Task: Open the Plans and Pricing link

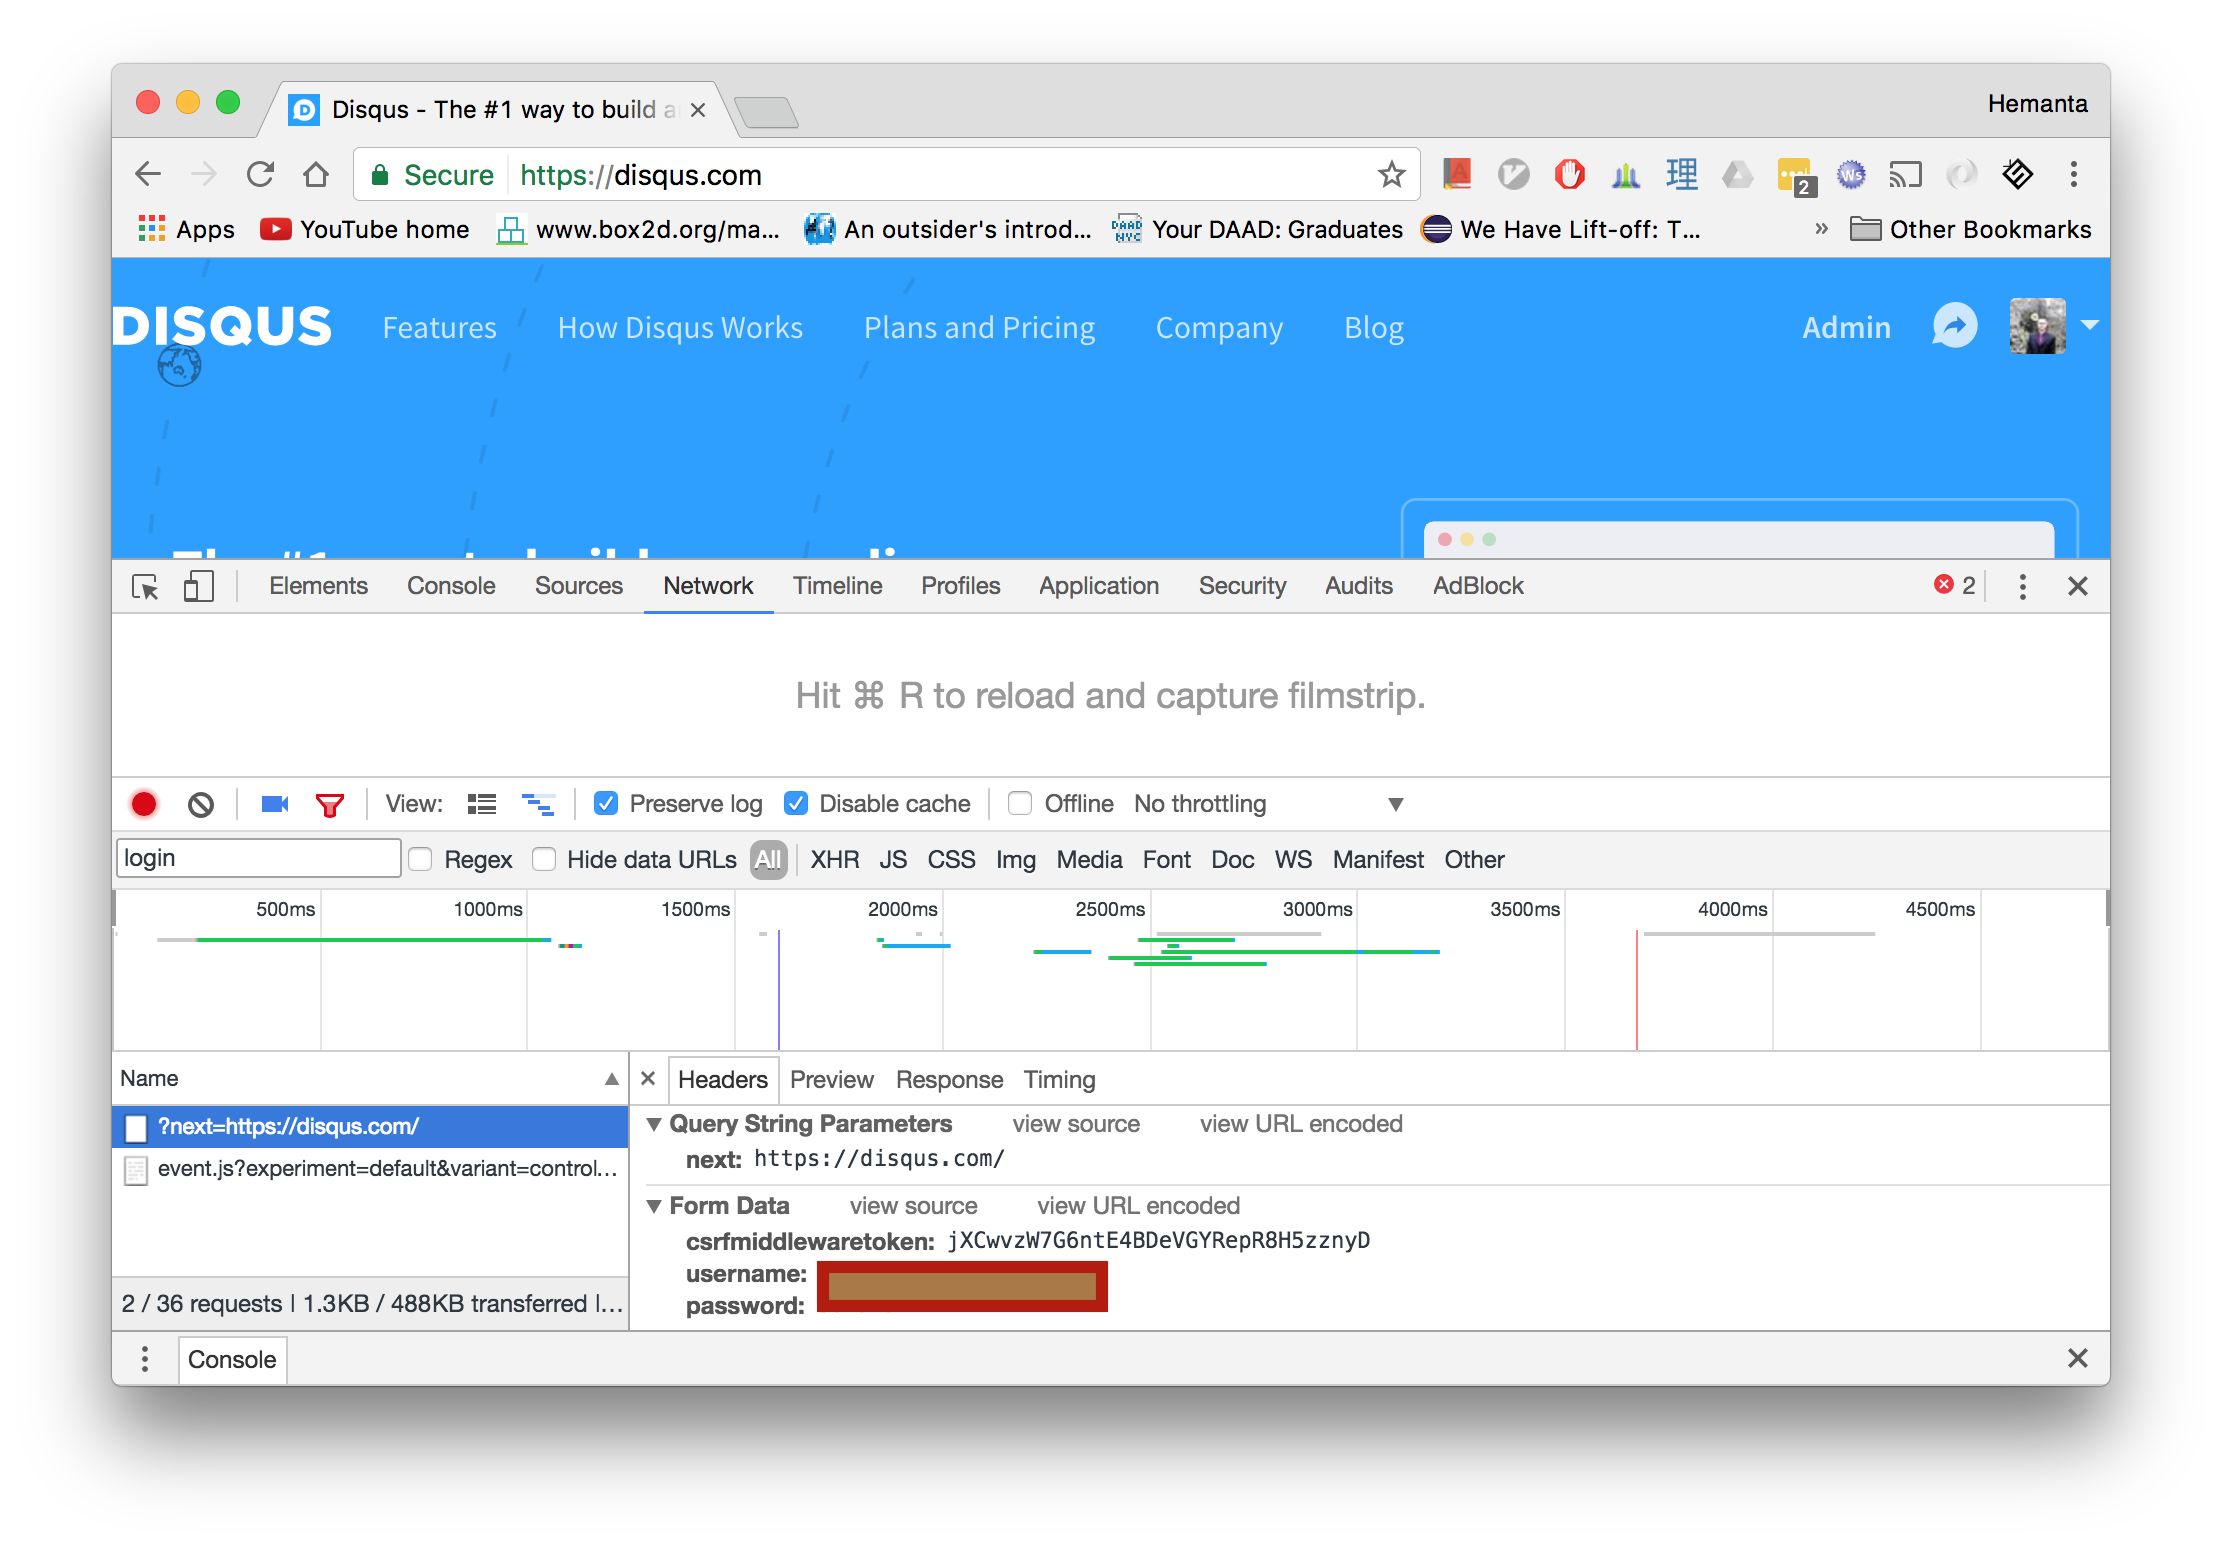Action: click(x=979, y=328)
